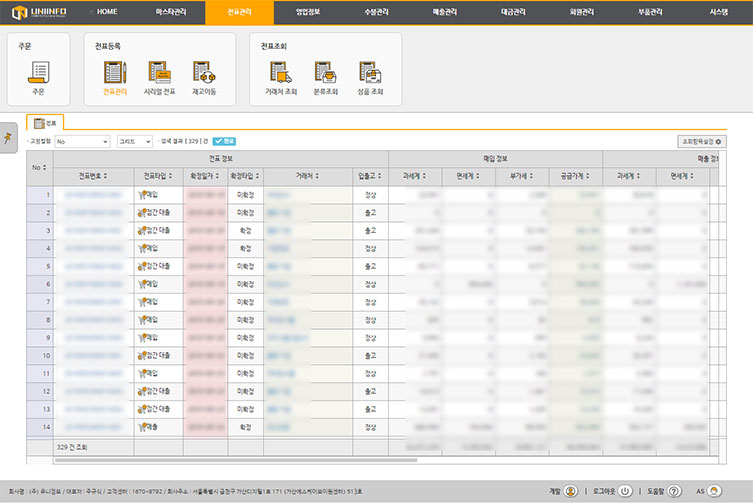Screen dimensions: 753x503
Task: Open the 상품 조회 icon
Action: pyautogui.click(x=369, y=73)
